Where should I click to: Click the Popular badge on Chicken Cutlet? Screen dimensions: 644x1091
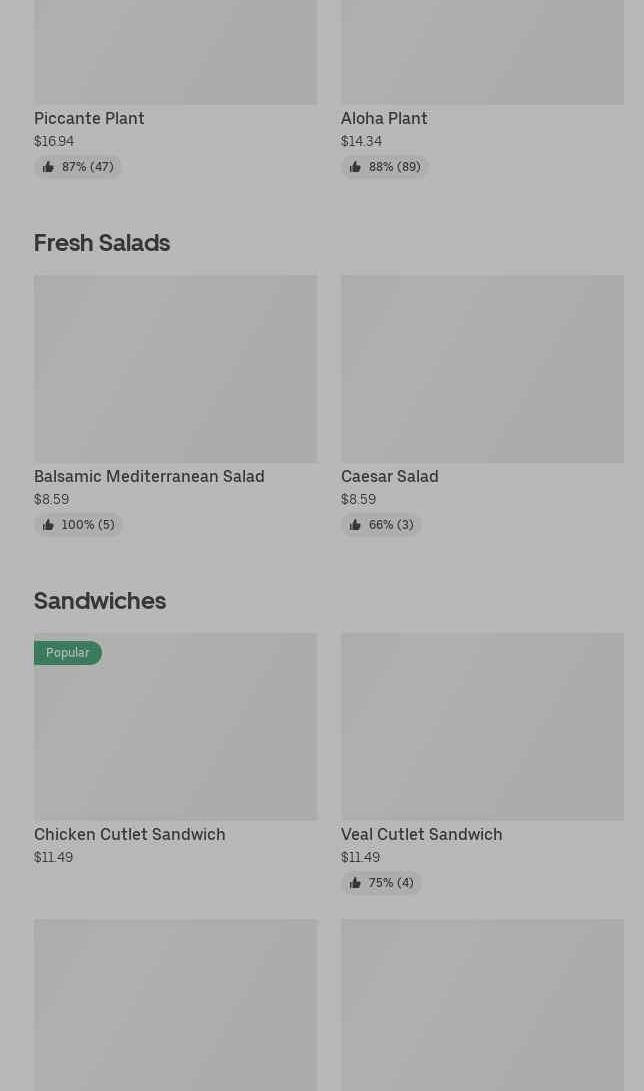click(68, 653)
